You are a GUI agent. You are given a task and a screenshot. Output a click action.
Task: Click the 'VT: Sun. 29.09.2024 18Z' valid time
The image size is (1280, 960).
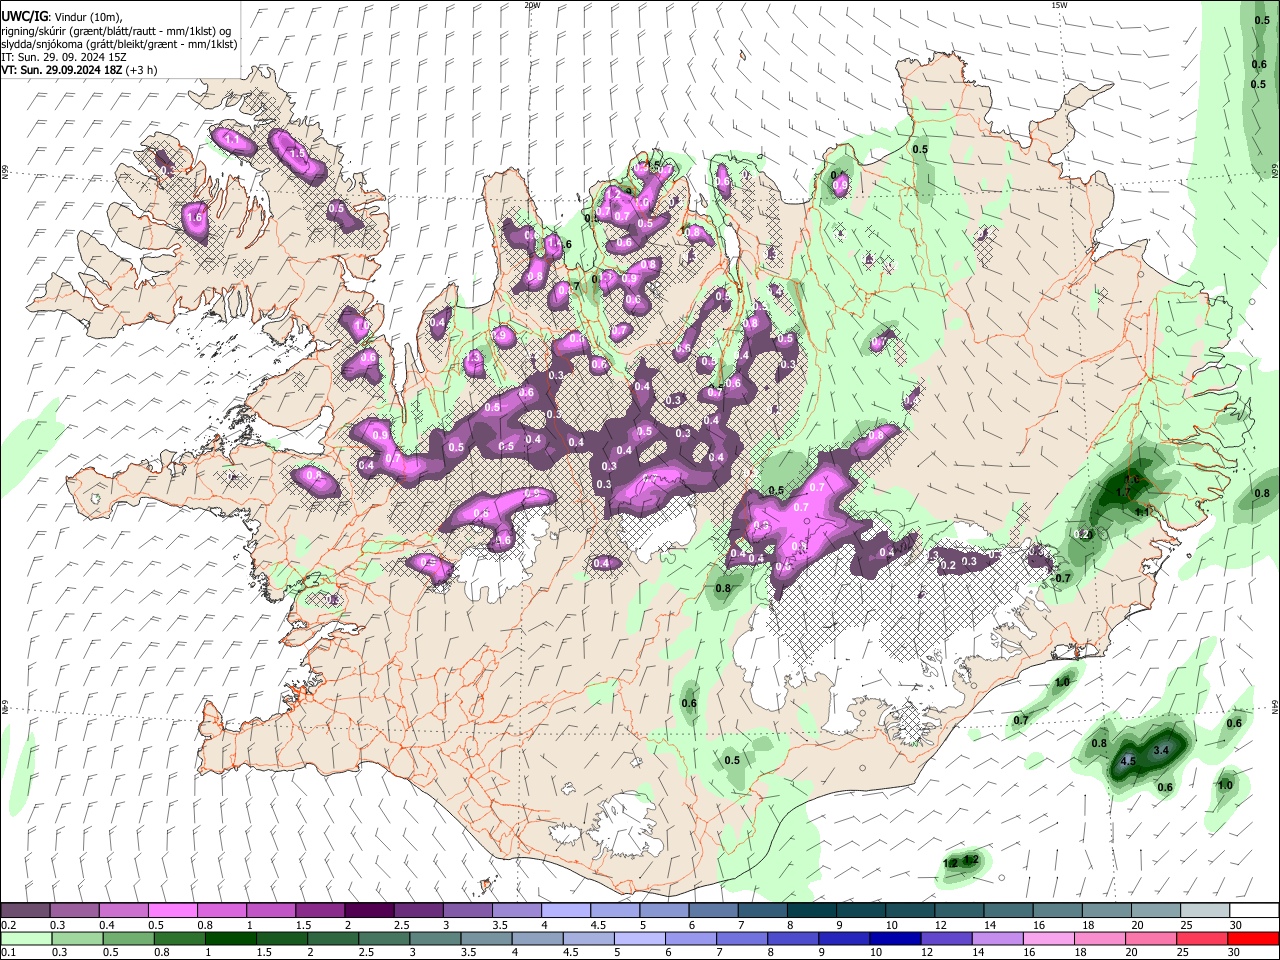click(x=62, y=70)
